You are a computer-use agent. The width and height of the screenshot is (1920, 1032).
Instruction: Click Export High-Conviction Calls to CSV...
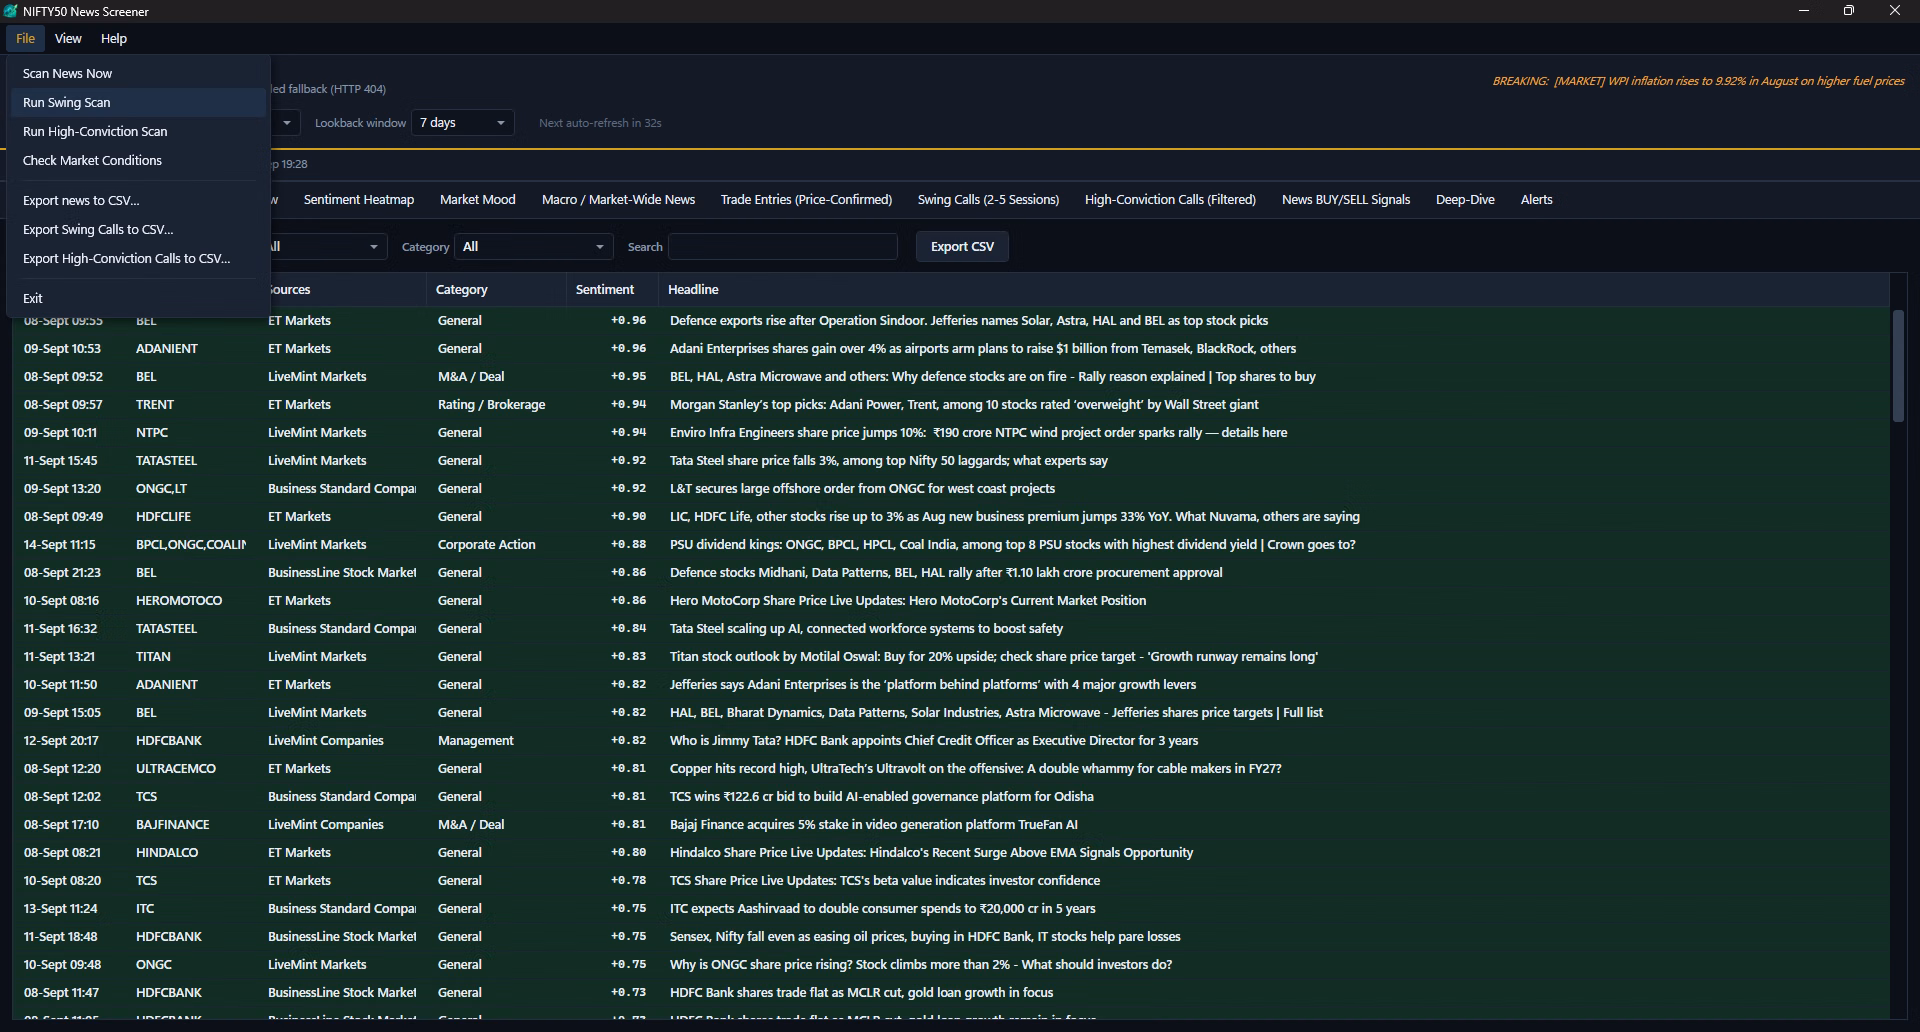tap(138, 259)
